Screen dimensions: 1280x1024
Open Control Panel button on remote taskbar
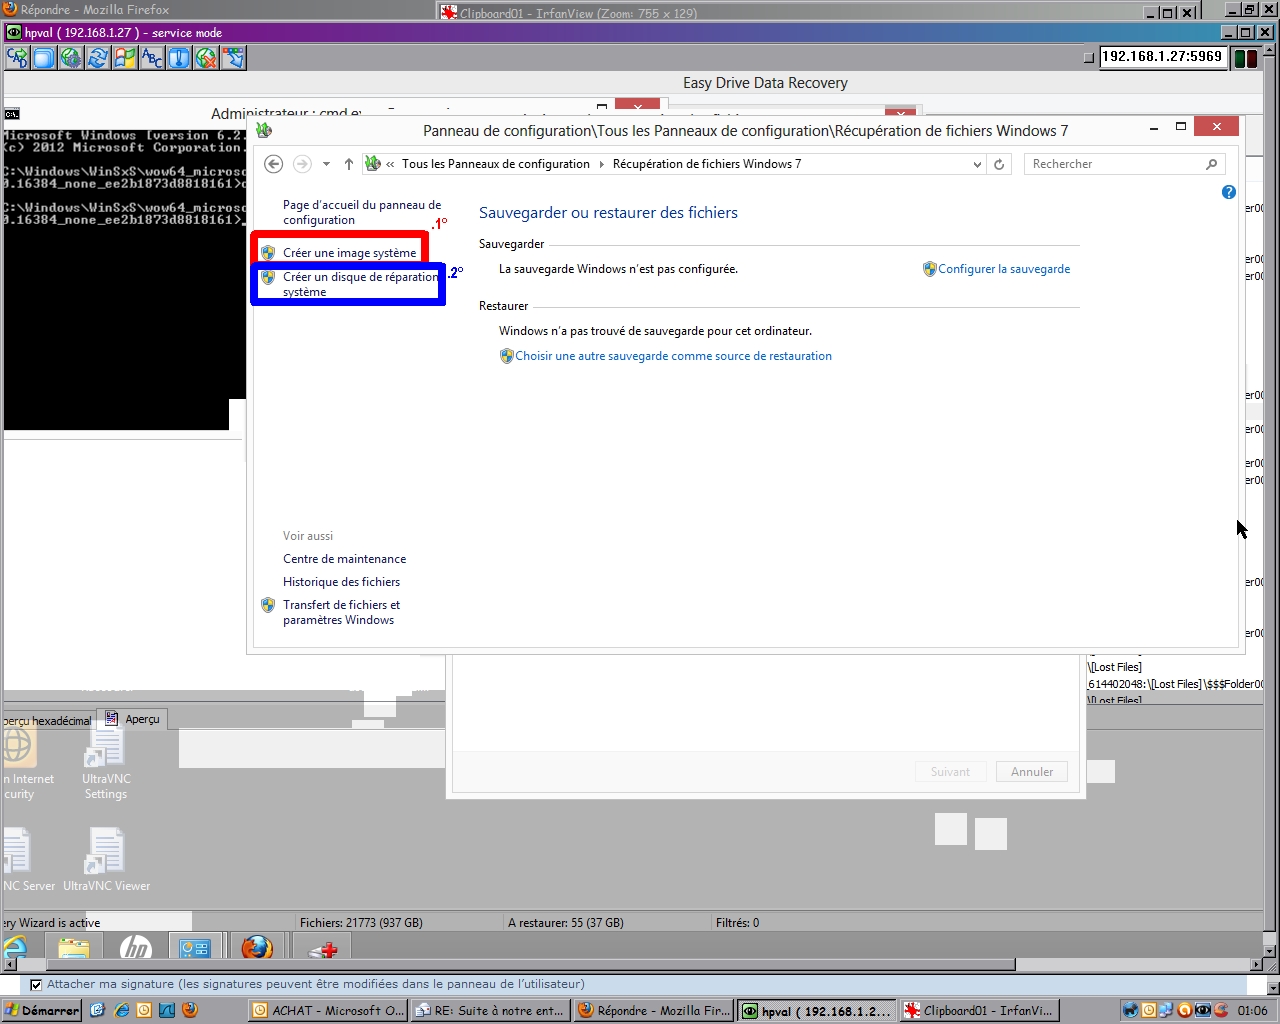click(195, 948)
